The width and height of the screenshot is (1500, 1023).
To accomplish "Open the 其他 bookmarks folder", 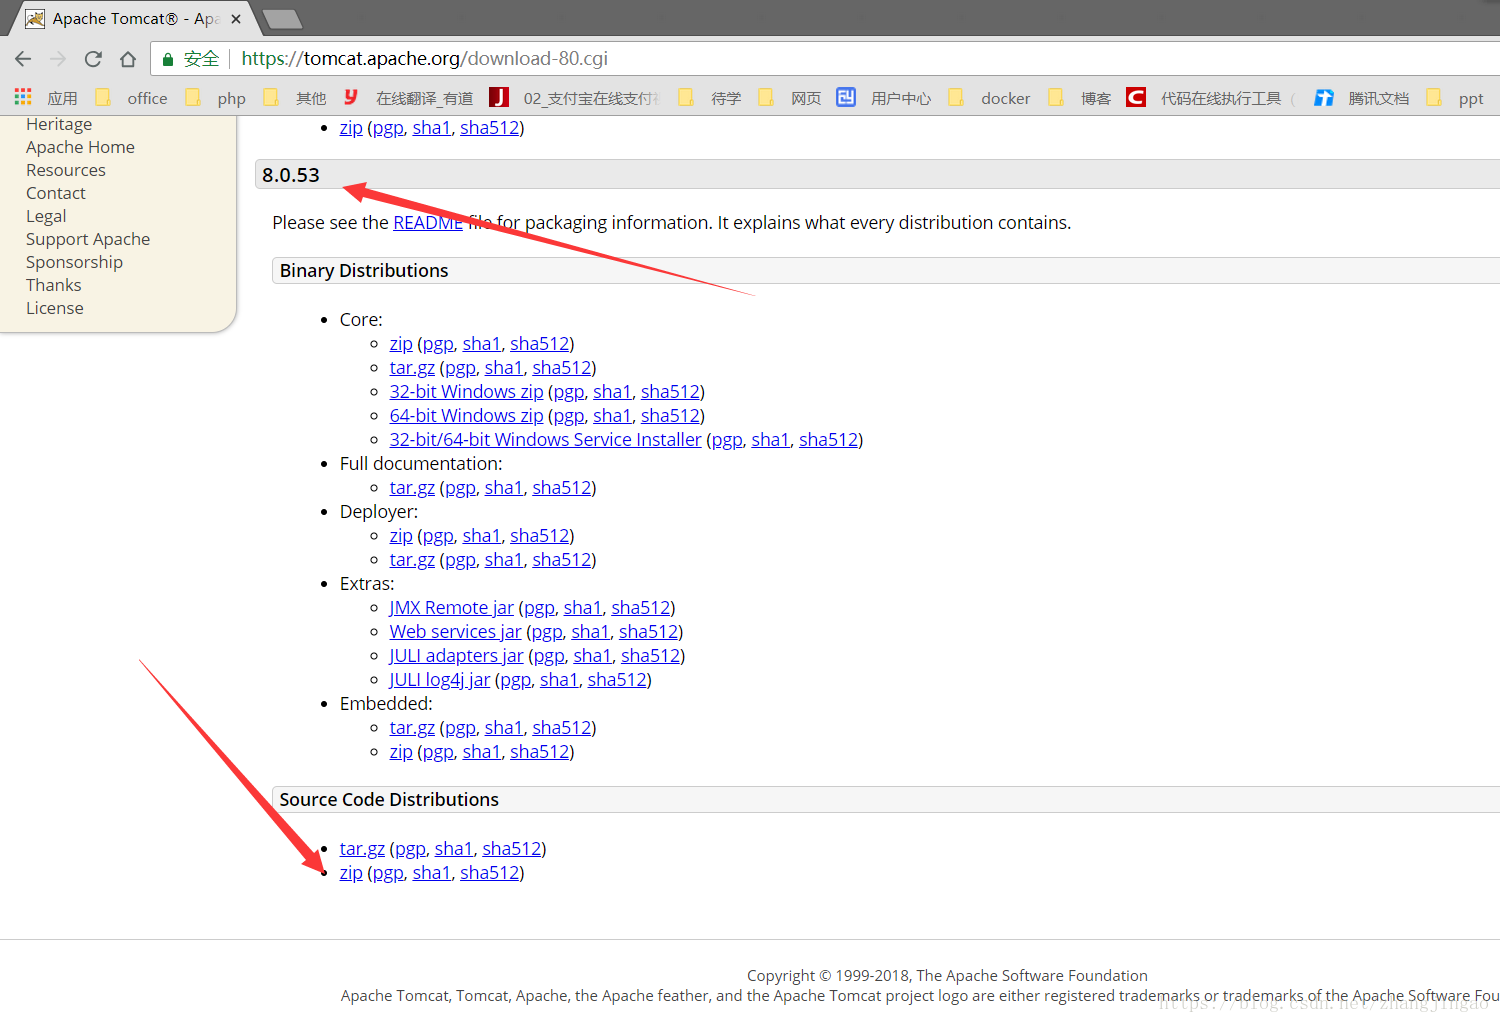I will pyautogui.click(x=295, y=98).
